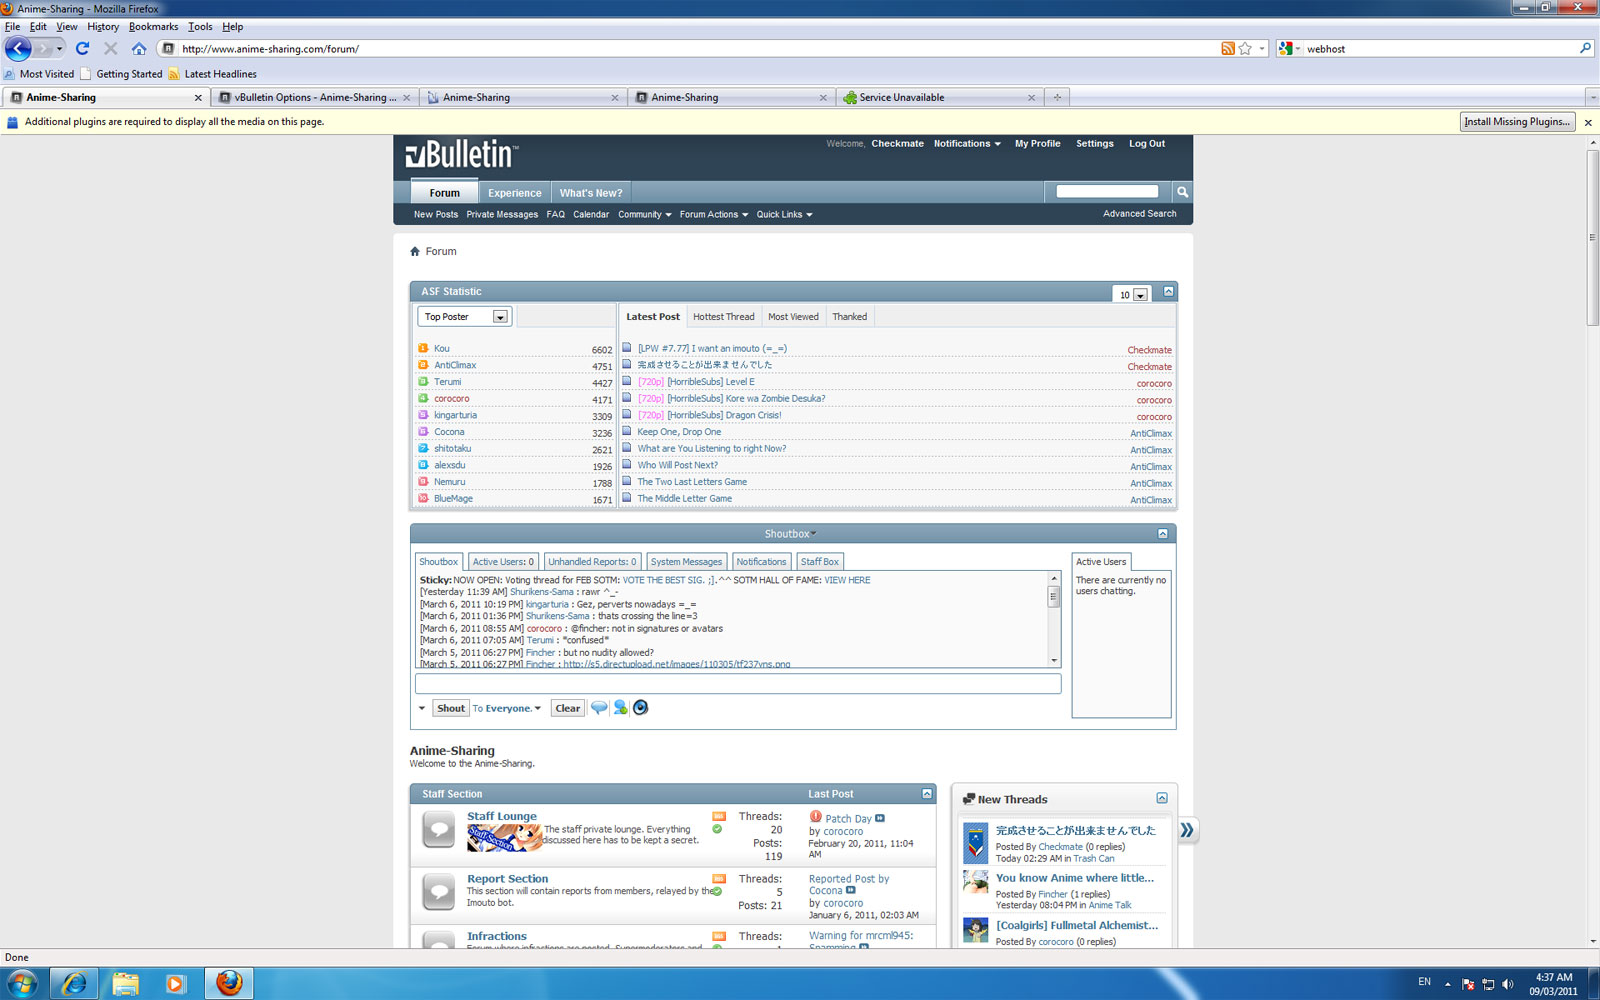Open the Forum Actions dropdown
The image size is (1600, 1000).
(713, 214)
